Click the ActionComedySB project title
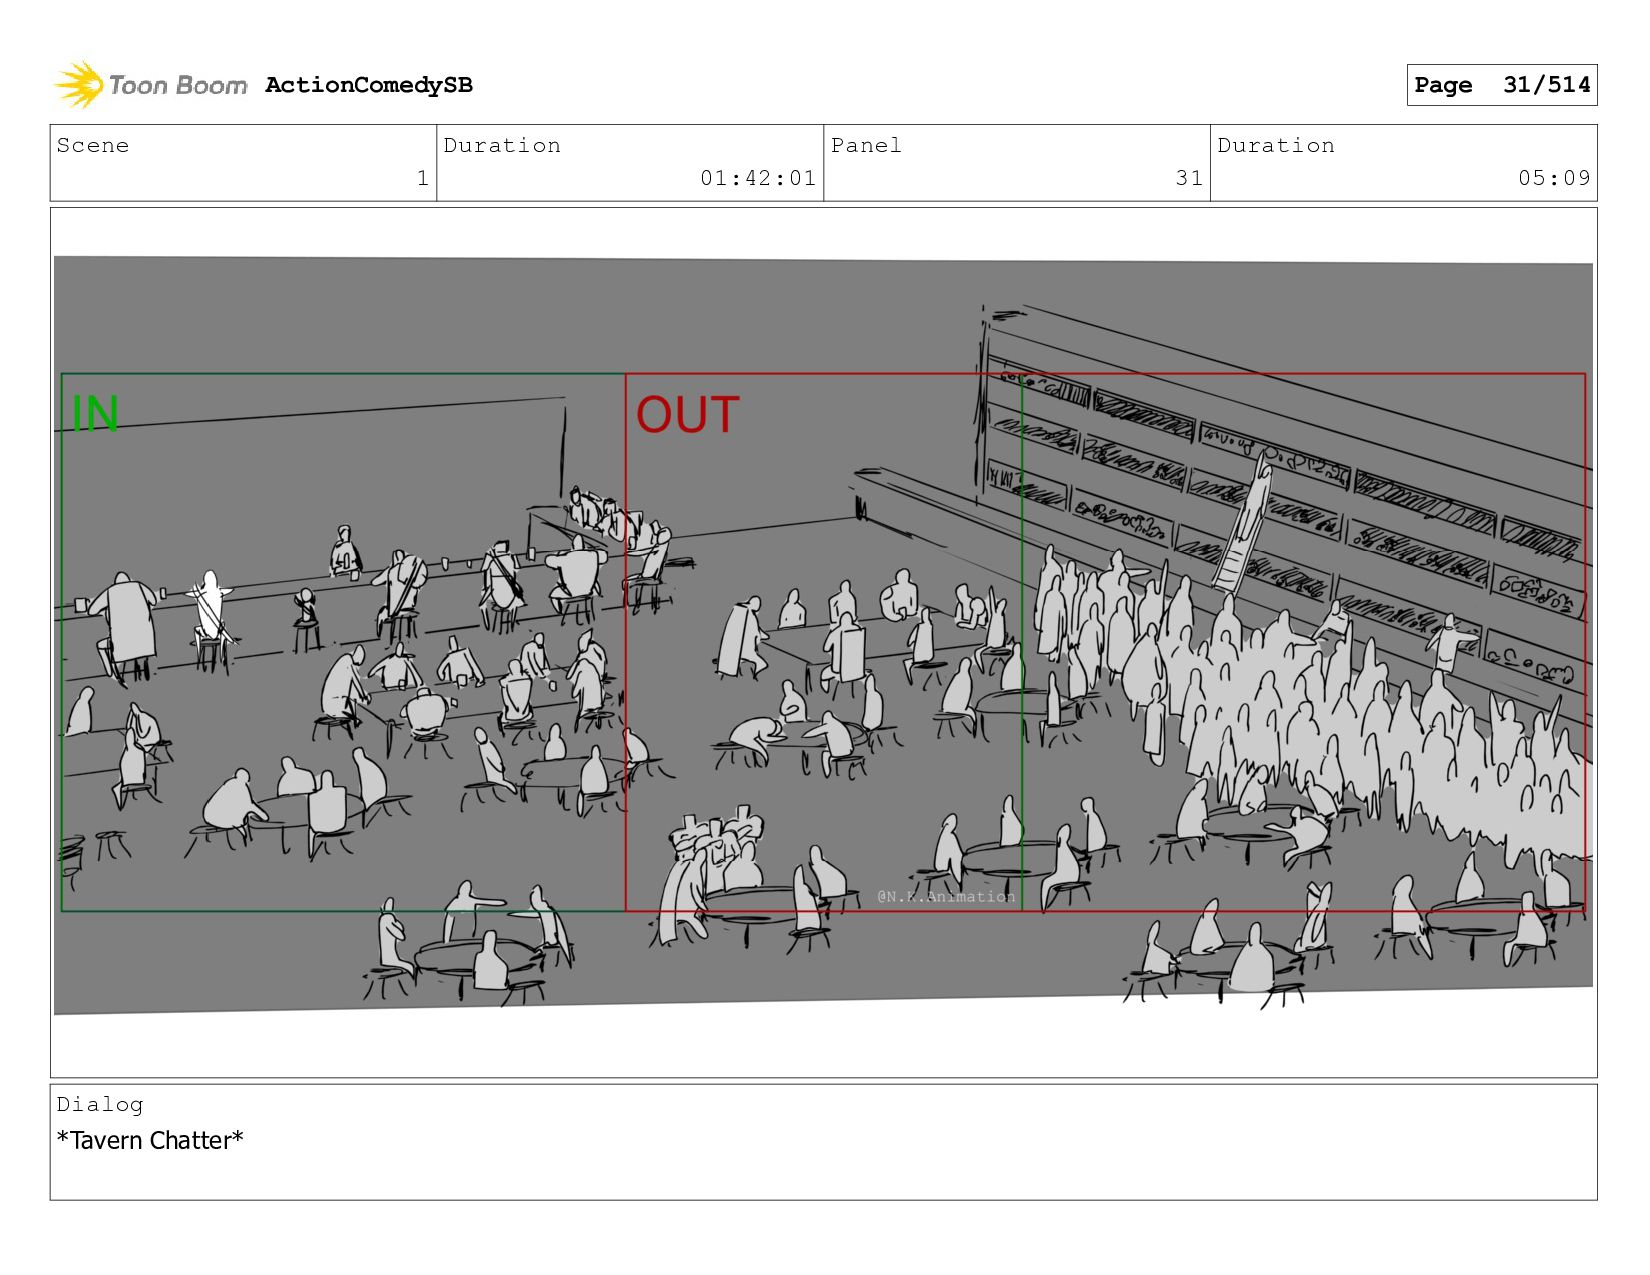Screen dimensions: 1650x1275 369,85
